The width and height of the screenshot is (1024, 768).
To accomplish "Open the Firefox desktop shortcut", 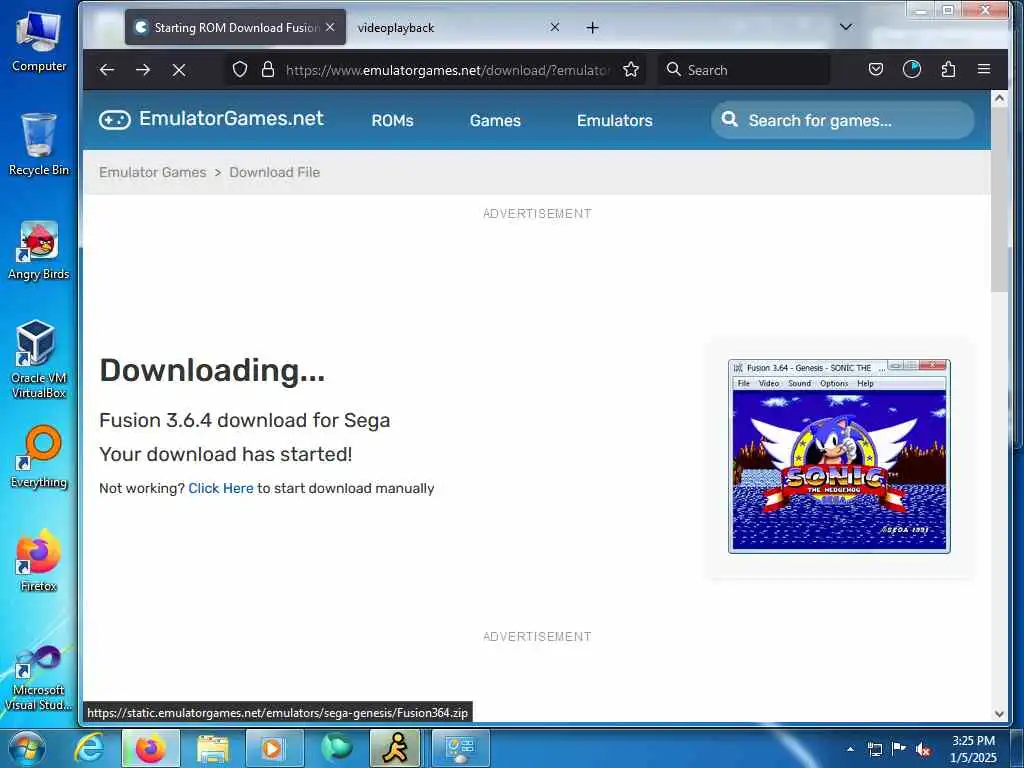I will click(39, 560).
